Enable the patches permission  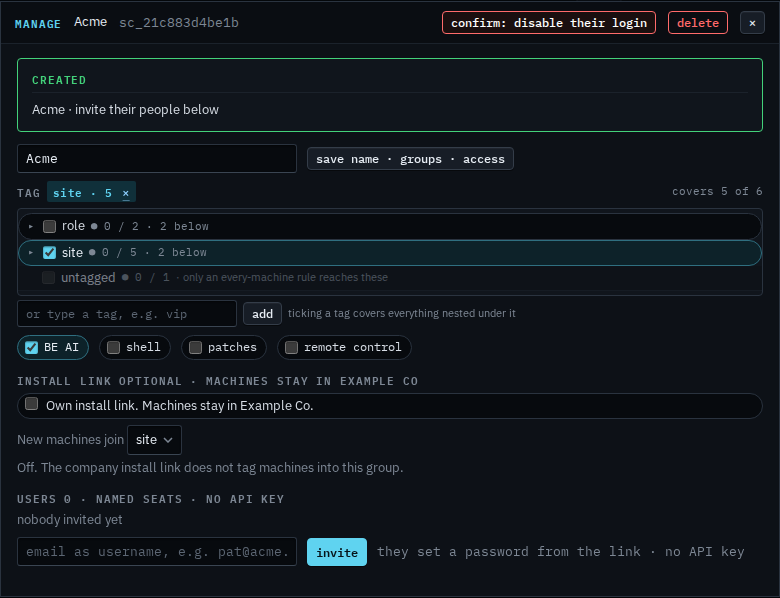pyautogui.click(x=195, y=347)
